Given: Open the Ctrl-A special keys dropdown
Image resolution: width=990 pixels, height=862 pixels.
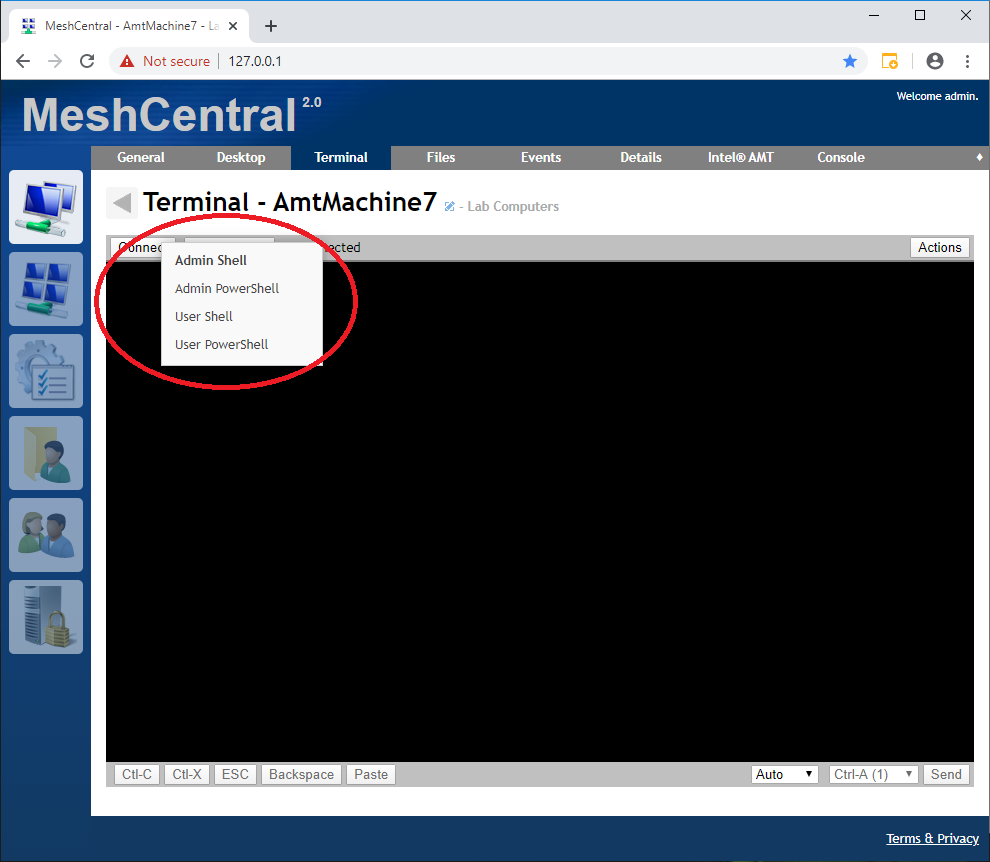Looking at the screenshot, I should tap(873, 773).
